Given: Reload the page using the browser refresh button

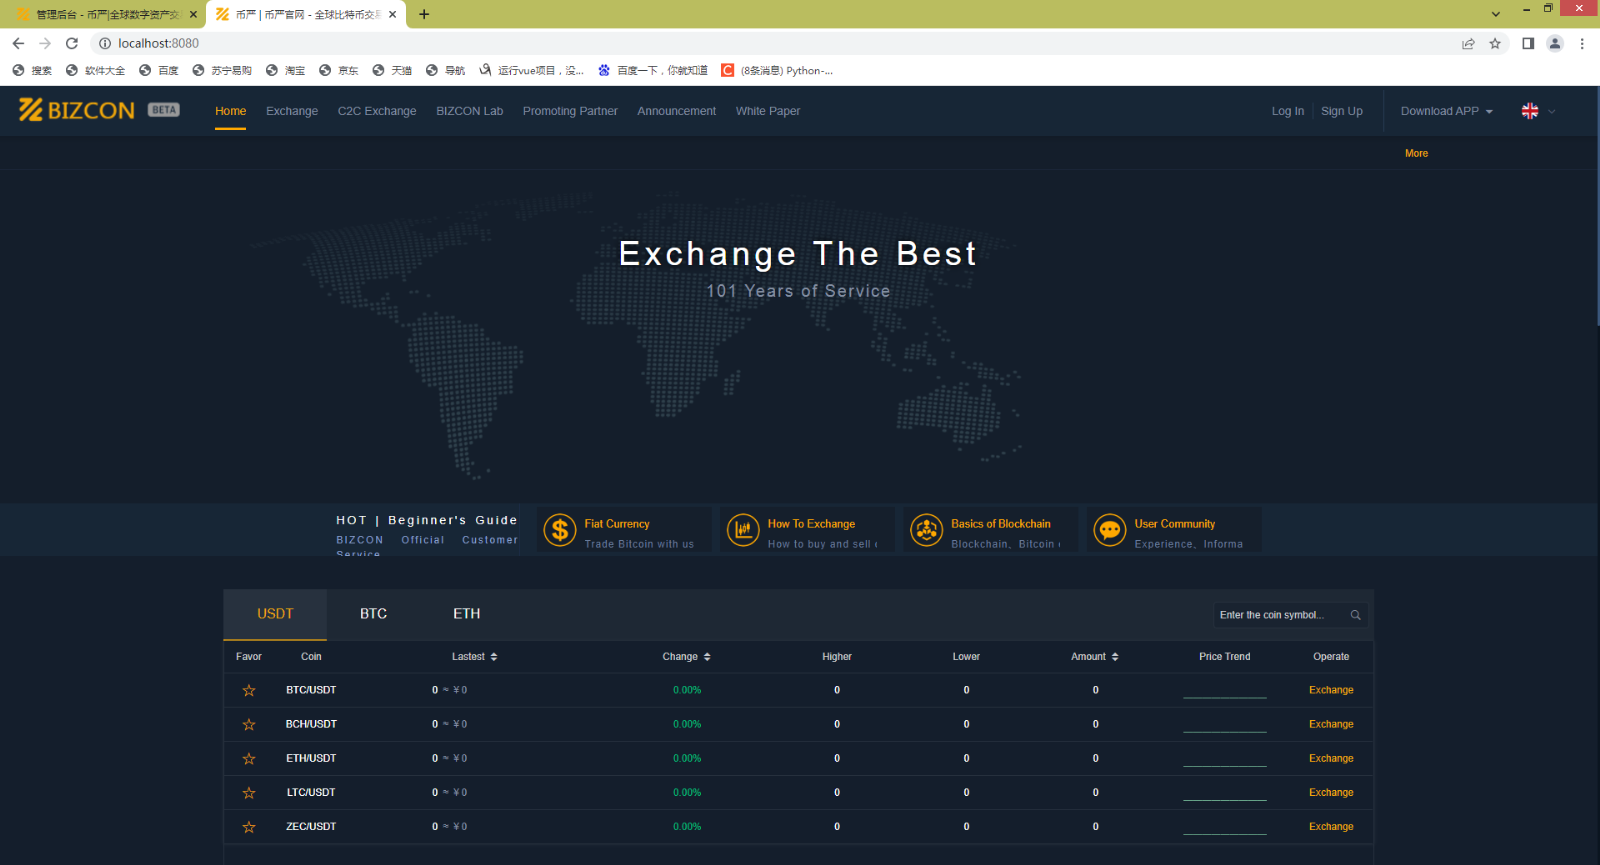Looking at the screenshot, I should point(72,43).
